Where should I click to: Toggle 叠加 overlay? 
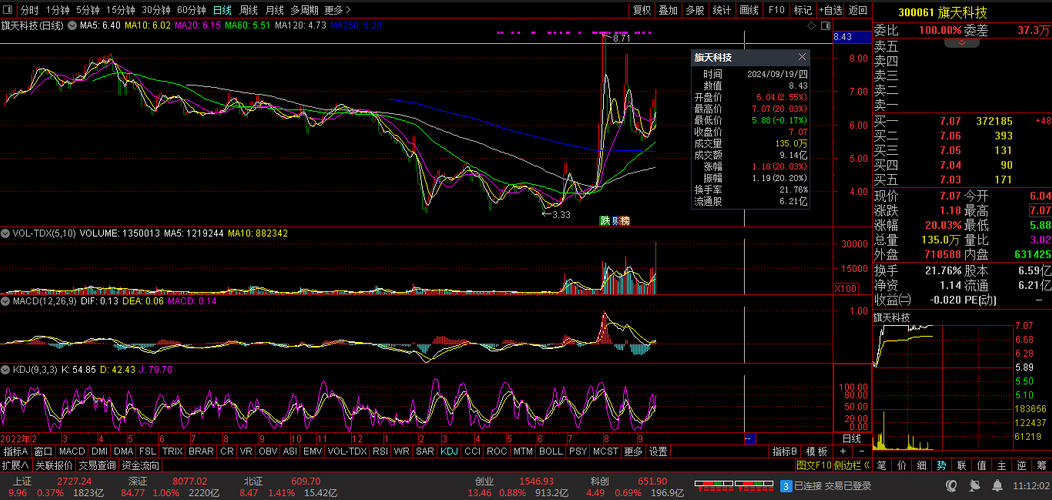pyautogui.click(x=668, y=10)
